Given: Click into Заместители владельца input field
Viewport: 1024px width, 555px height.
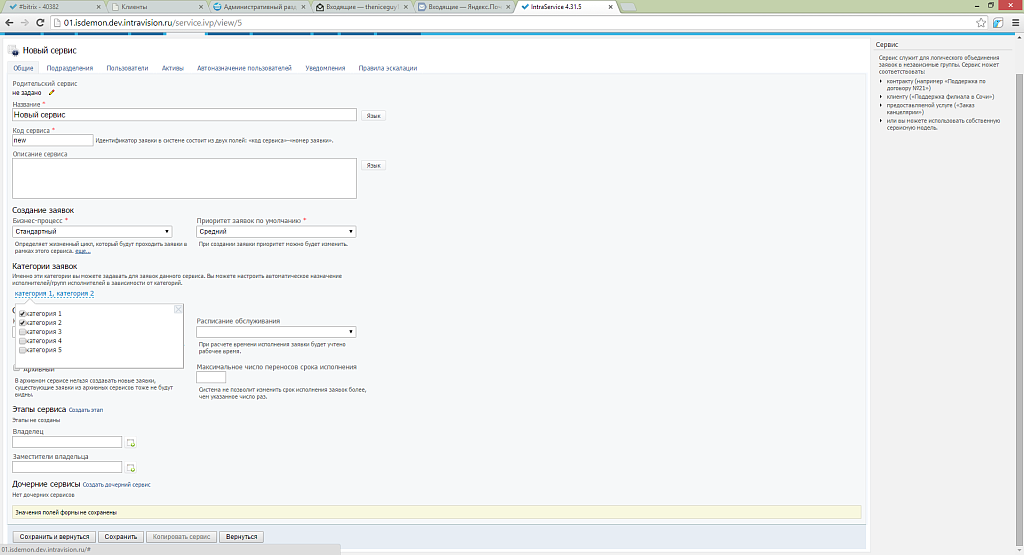Looking at the screenshot, I should tap(67, 468).
